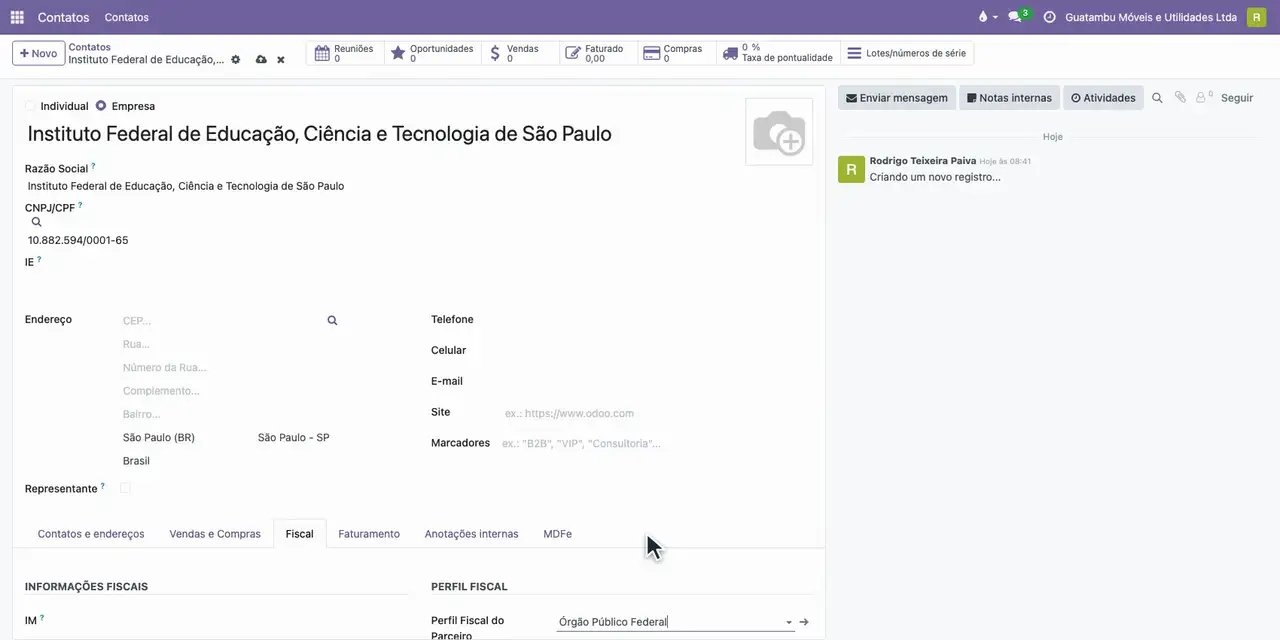Image resolution: width=1280 pixels, height=640 pixels.
Task: Click the Razão Social text field
Action: [216, 186]
